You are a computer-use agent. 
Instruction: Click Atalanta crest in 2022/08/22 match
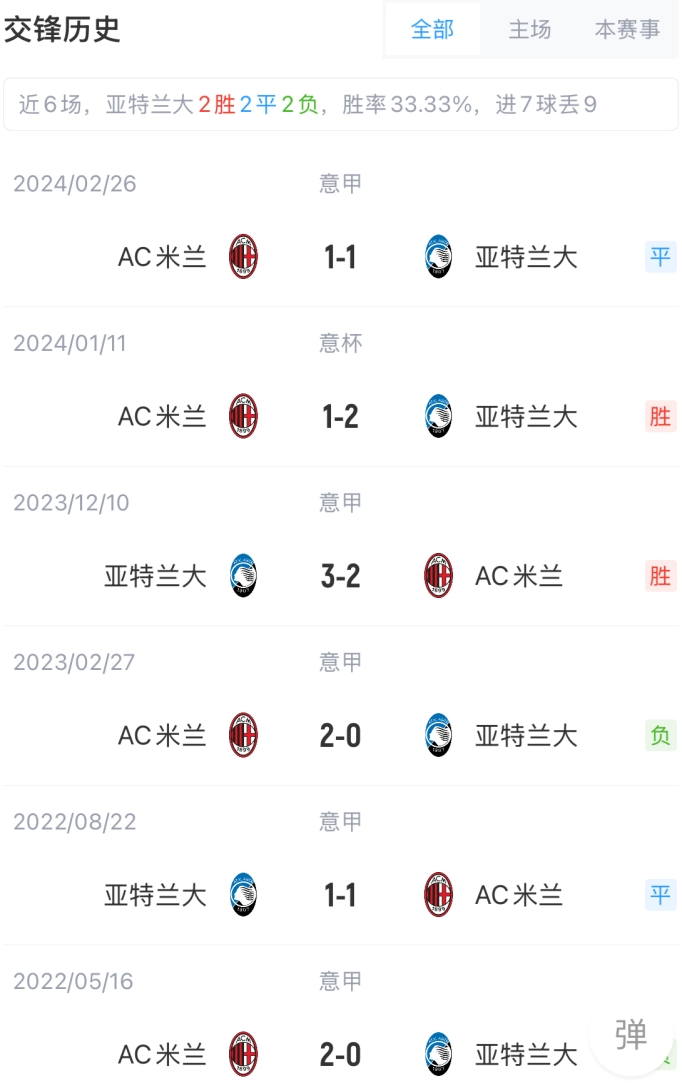point(243,895)
